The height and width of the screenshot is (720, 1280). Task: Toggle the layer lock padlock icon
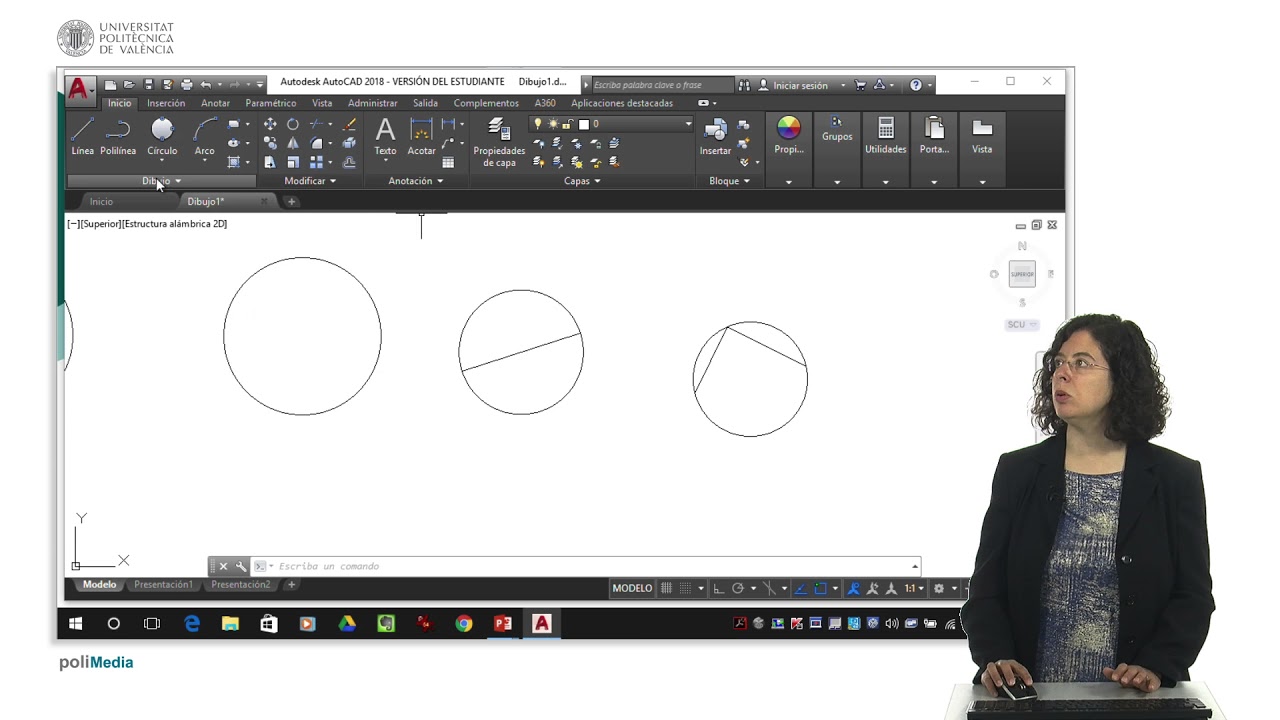(568, 124)
